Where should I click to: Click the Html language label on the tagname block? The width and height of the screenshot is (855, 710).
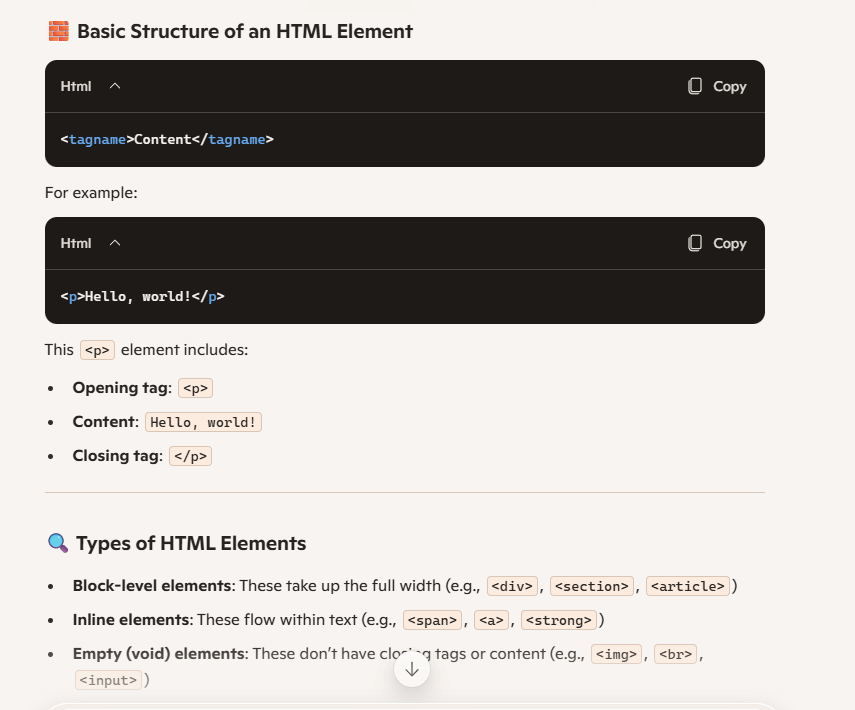[x=76, y=86]
